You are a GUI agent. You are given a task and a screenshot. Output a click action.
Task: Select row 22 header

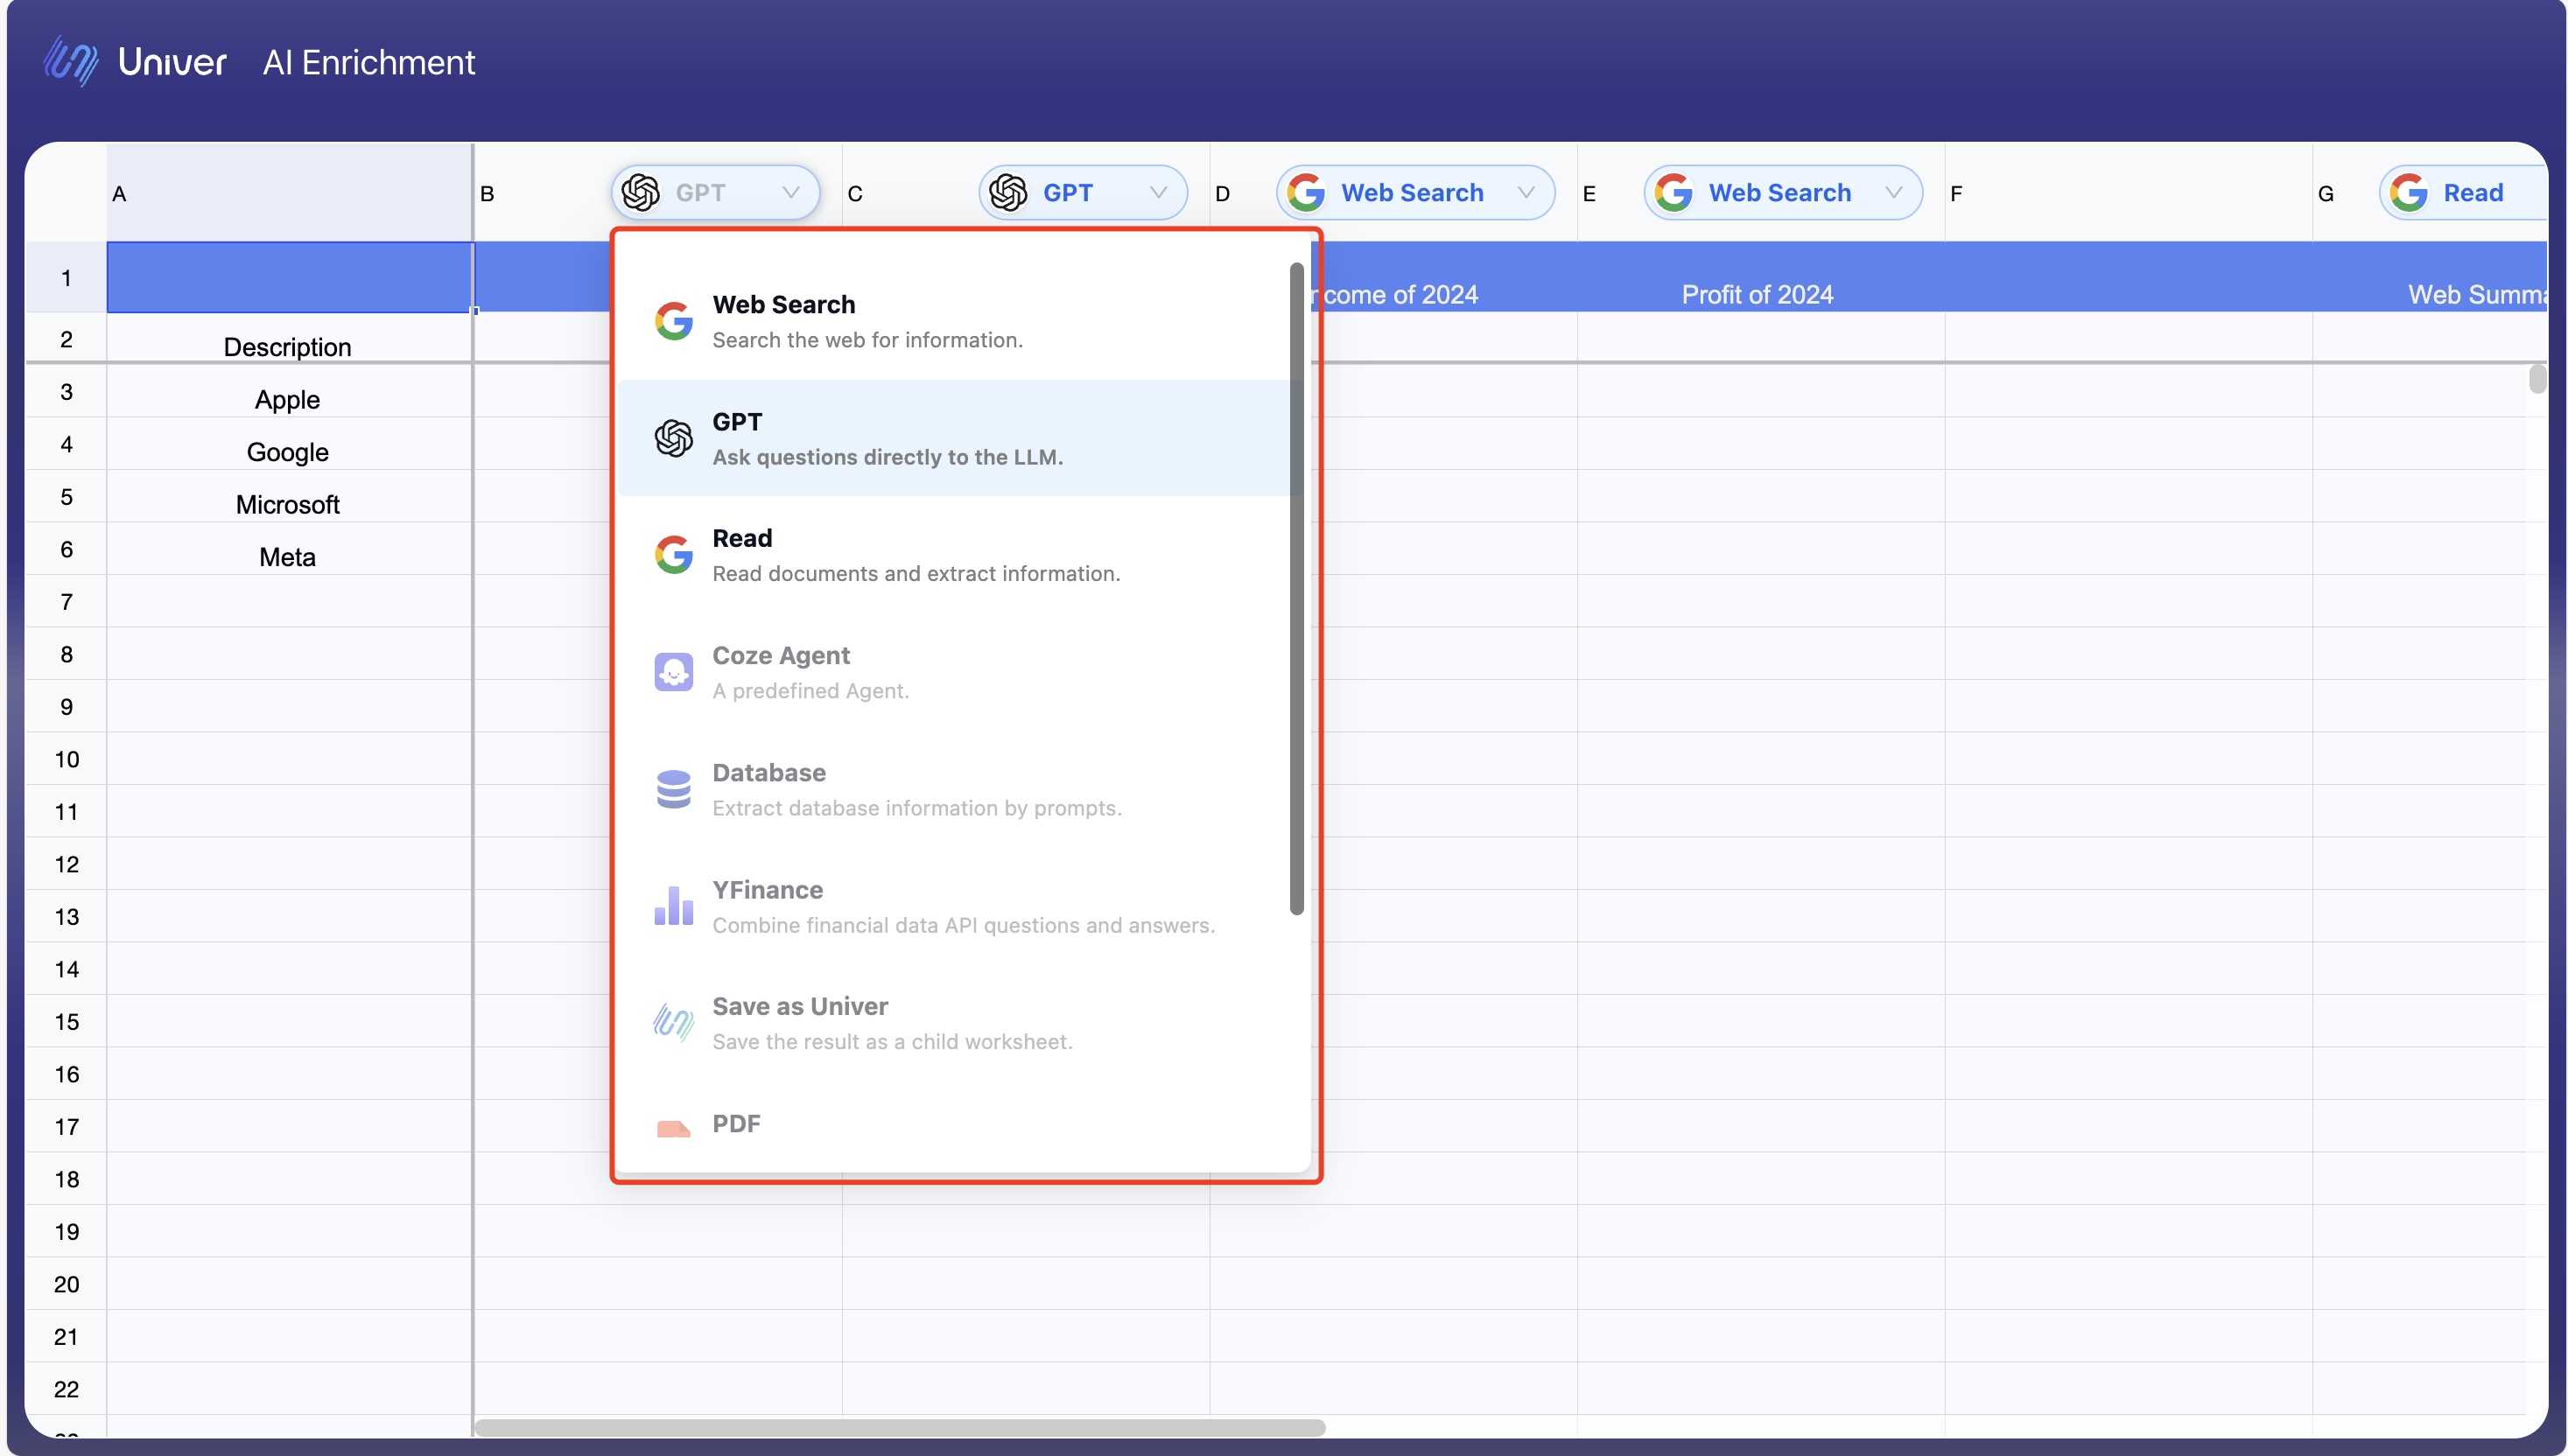coord(66,1389)
